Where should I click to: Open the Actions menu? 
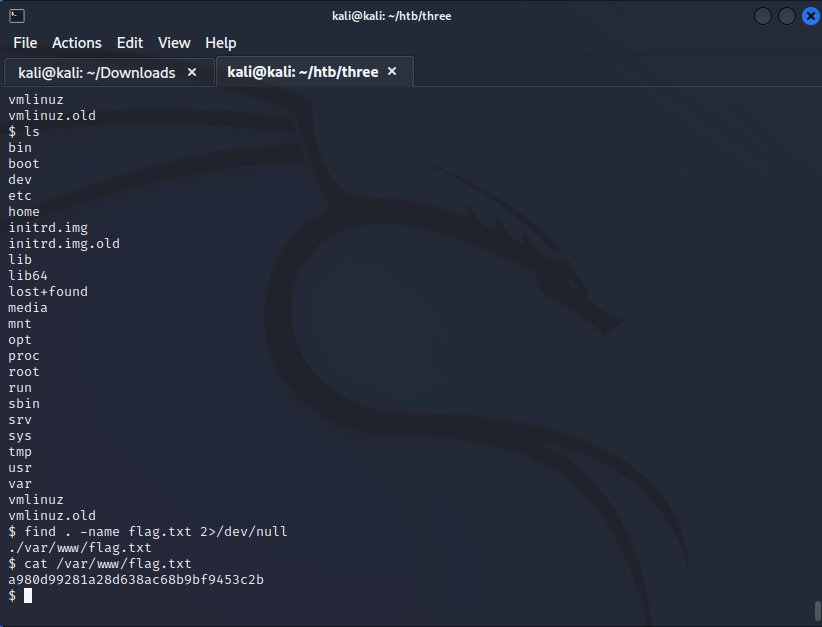77,43
